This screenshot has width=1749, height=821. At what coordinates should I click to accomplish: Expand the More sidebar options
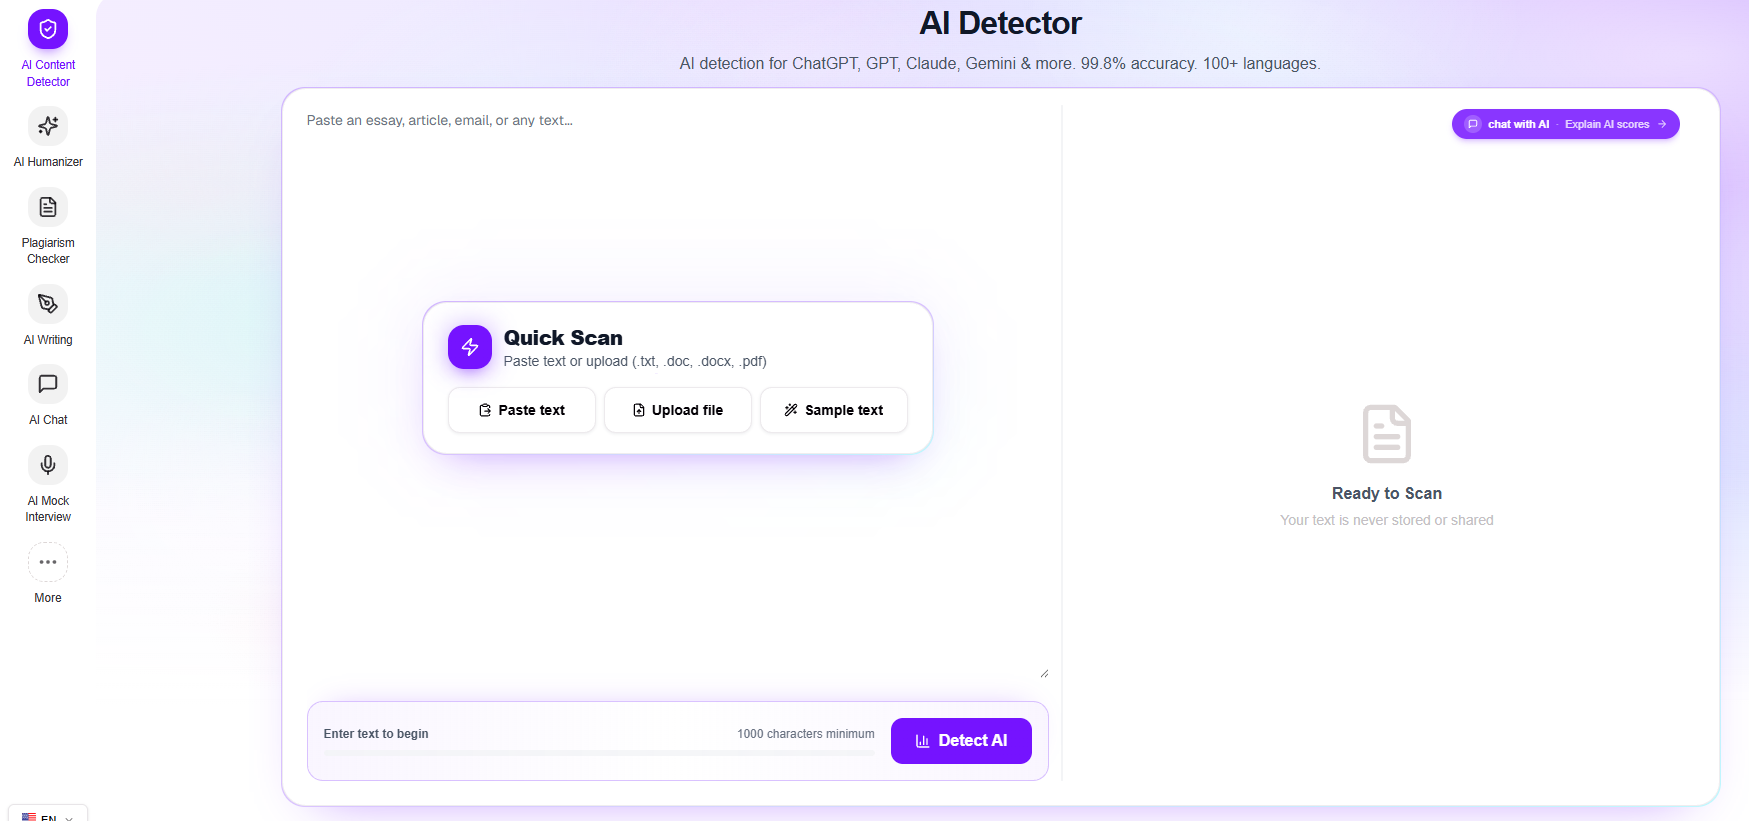(48, 562)
